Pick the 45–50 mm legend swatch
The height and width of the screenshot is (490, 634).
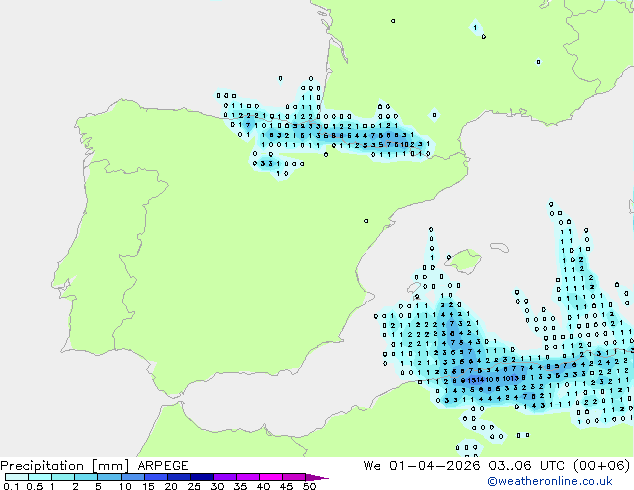pyautogui.click(x=294, y=477)
